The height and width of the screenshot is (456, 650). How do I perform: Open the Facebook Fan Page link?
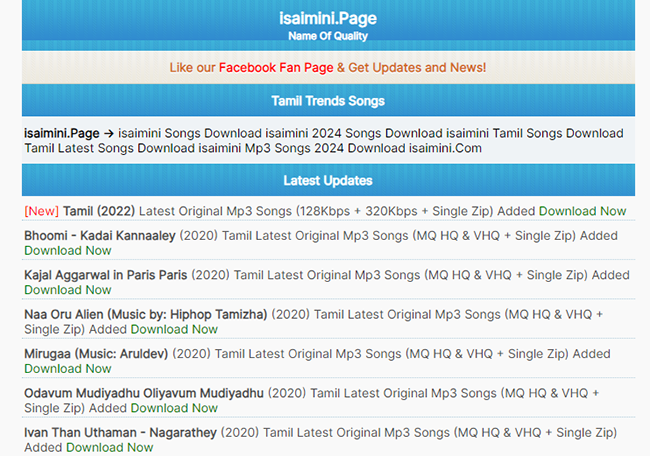[275, 67]
